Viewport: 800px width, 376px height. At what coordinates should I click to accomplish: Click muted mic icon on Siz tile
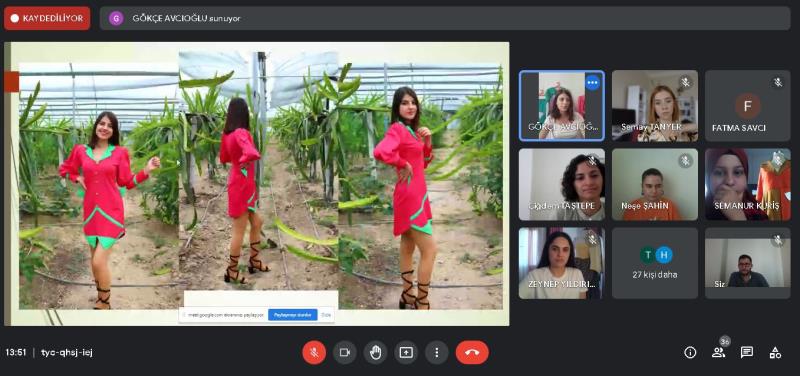[x=778, y=240]
